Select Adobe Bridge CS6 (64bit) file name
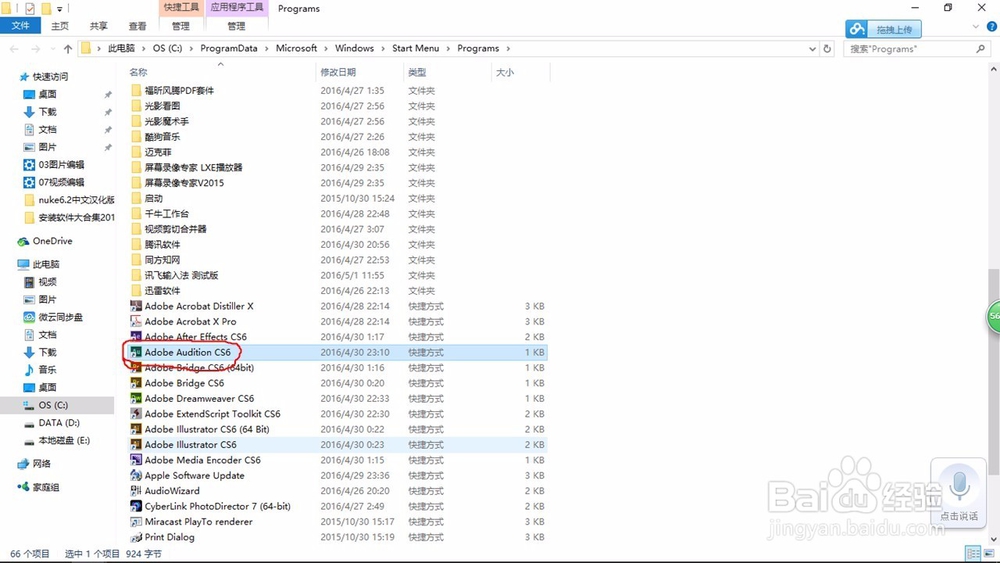Screen dimensions: 1000x563 [199, 367]
